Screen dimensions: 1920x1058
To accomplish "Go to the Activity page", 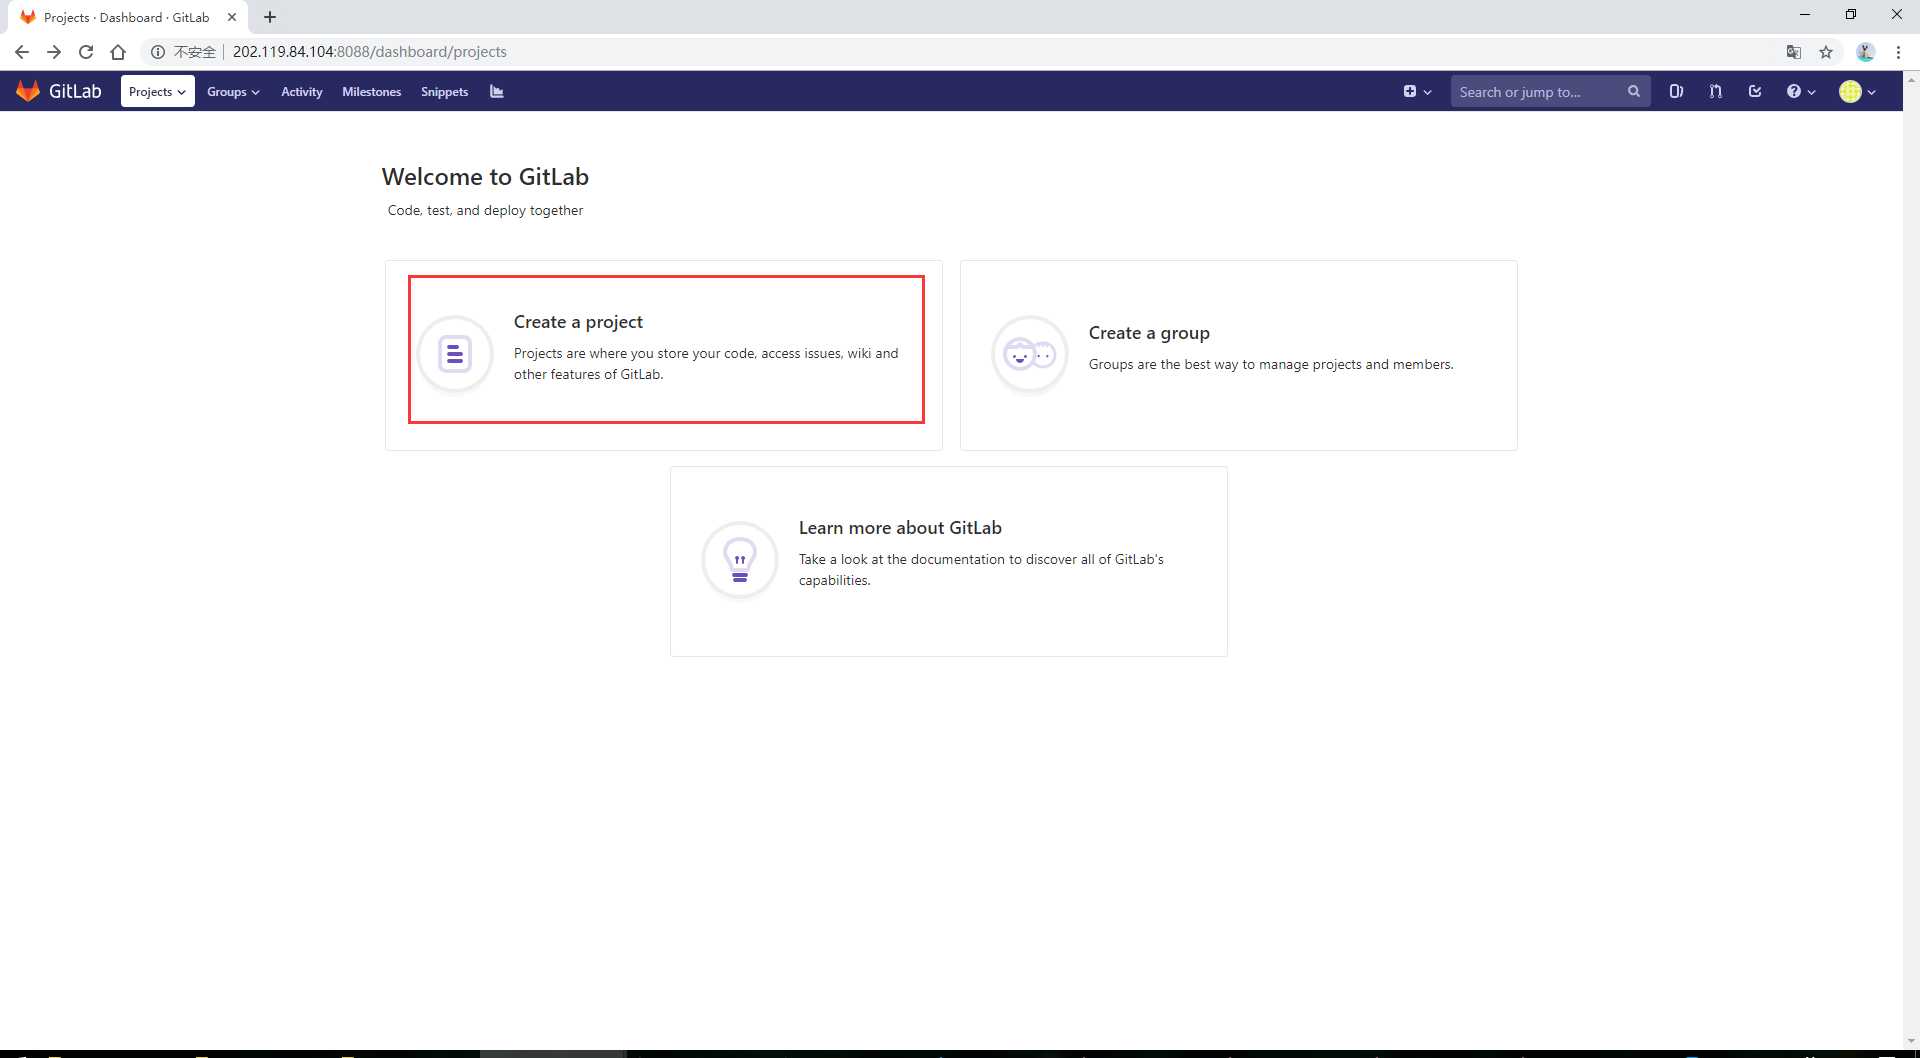I will (301, 91).
